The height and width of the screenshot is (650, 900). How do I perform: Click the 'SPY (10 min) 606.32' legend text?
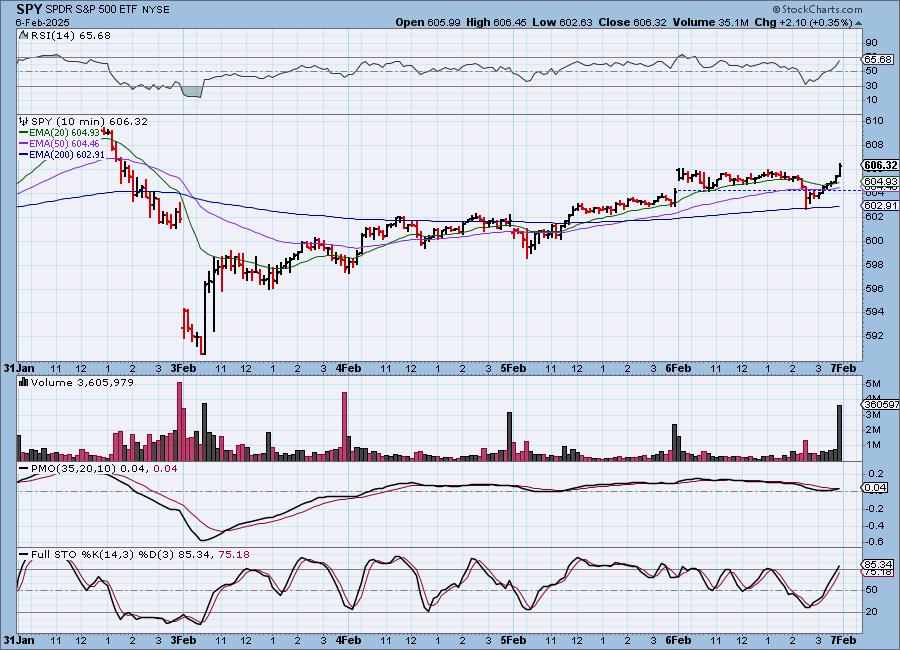[x=89, y=121]
